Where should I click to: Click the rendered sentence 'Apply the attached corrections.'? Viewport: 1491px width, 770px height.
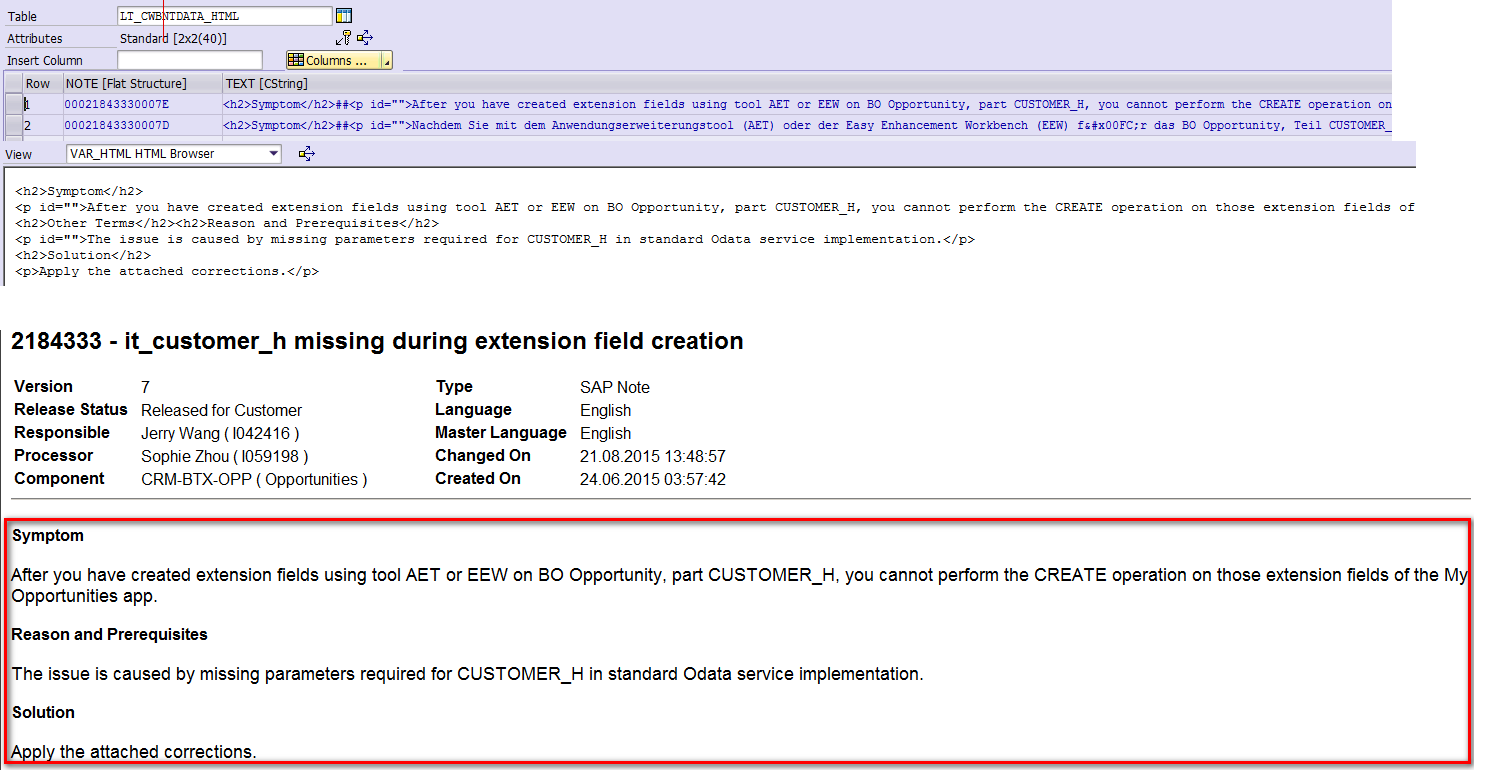click(x=134, y=751)
